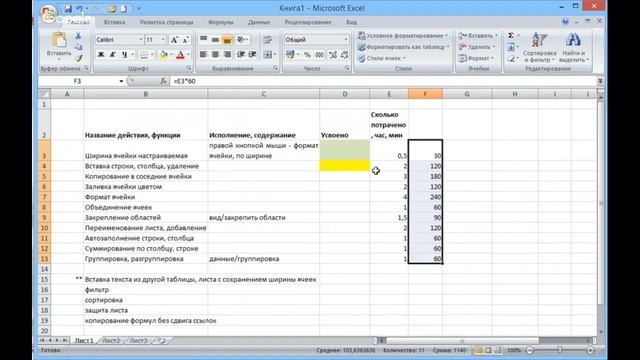Click Clear eraser icon in editing group
Viewport: 640px width, 360px height.
(511, 59)
